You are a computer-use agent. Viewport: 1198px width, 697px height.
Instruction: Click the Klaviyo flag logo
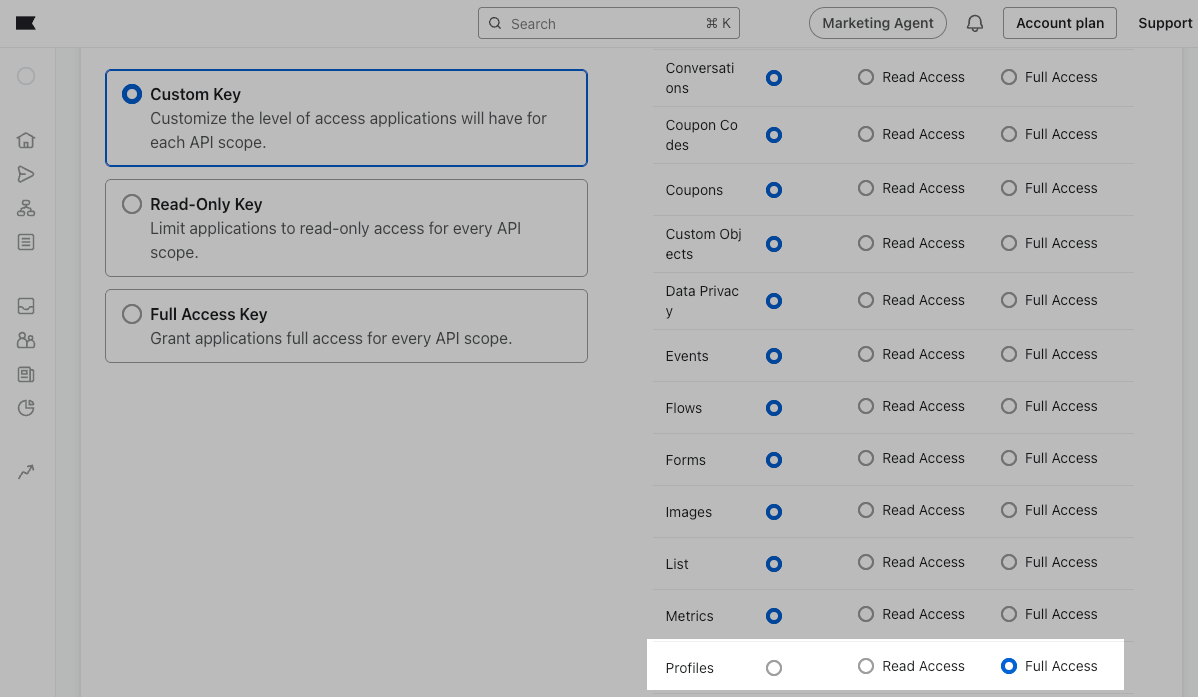tap(26, 23)
